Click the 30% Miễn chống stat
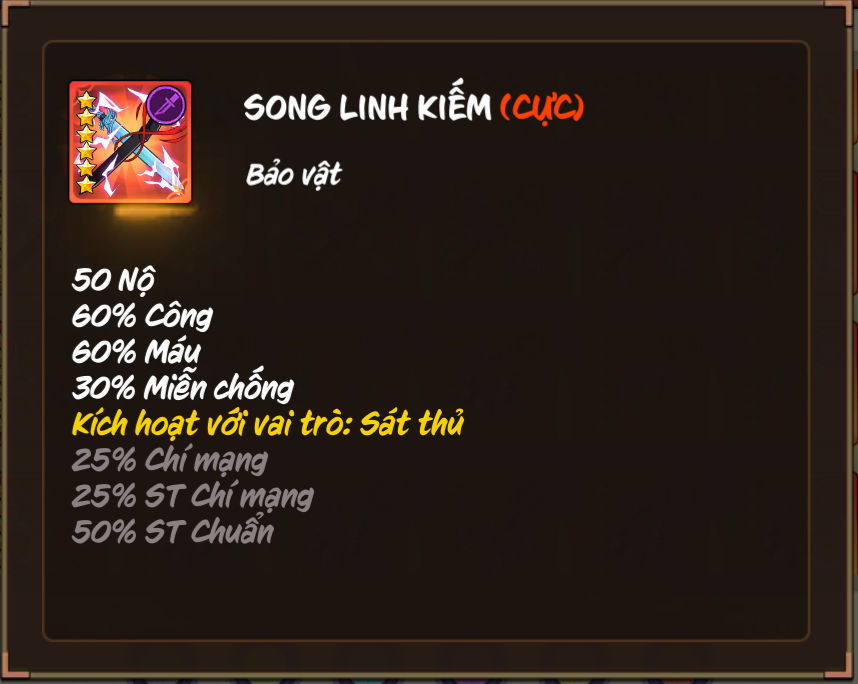Viewport: 858px width, 684px height. (183, 386)
